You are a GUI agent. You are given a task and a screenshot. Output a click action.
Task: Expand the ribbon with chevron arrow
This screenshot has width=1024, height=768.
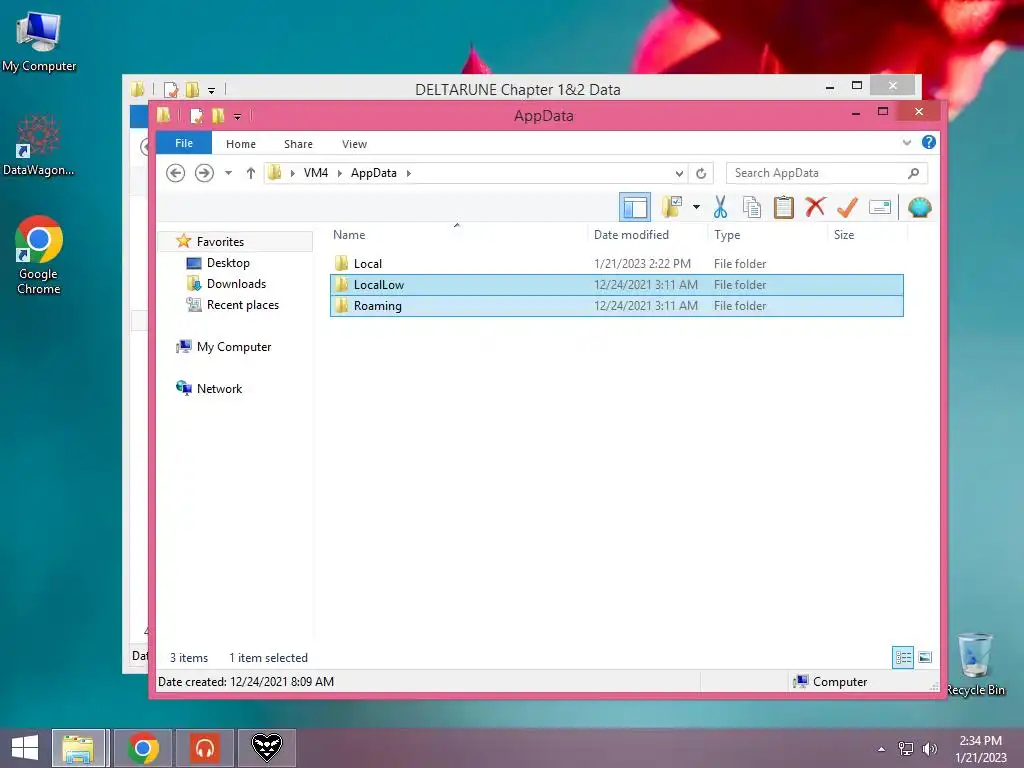[x=906, y=142]
